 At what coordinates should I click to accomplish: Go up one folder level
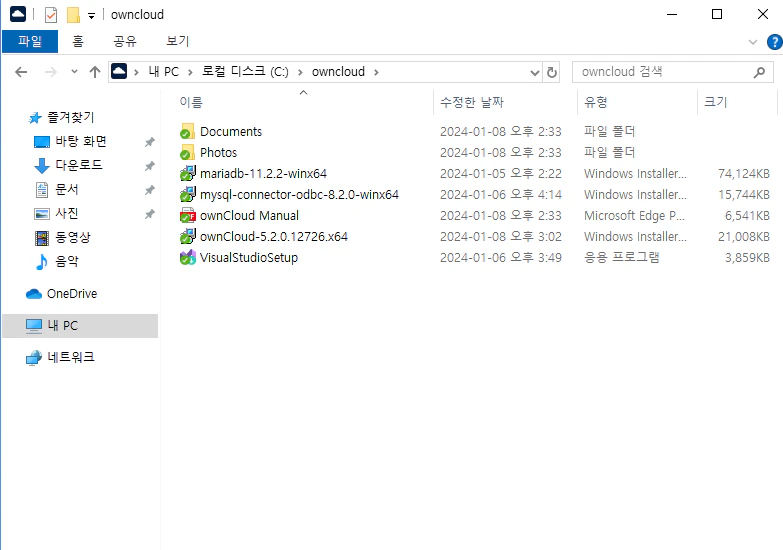click(x=95, y=72)
